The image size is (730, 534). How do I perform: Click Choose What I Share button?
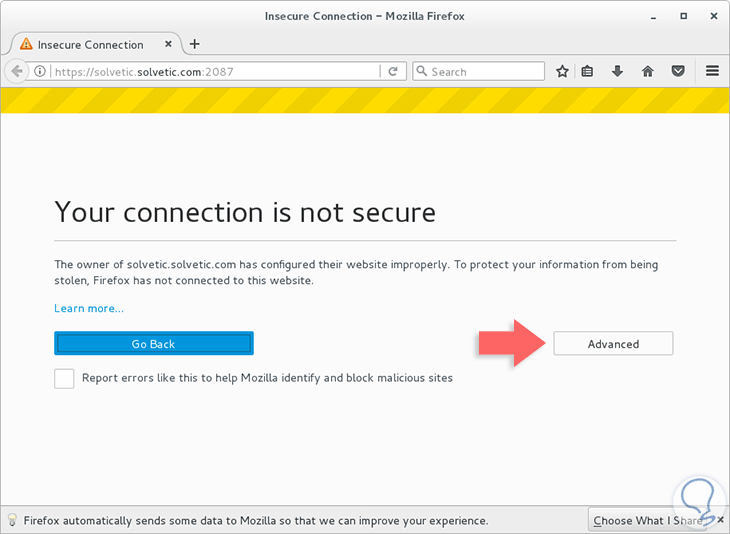click(647, 520)
